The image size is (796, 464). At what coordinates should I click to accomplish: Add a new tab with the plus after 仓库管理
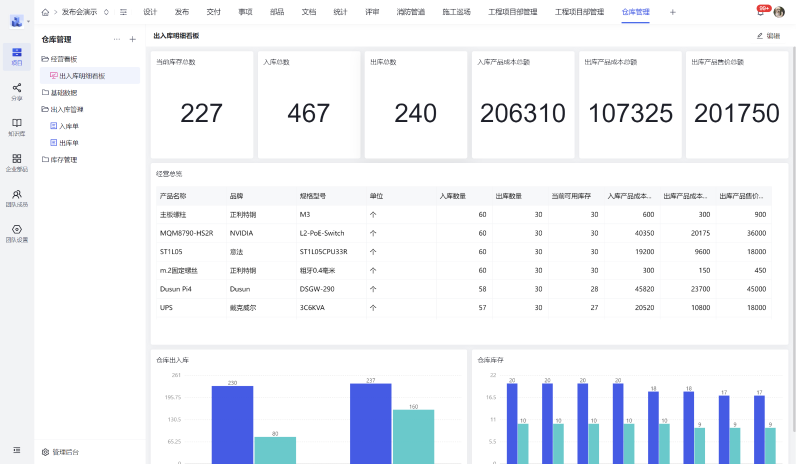pos(672,12)
